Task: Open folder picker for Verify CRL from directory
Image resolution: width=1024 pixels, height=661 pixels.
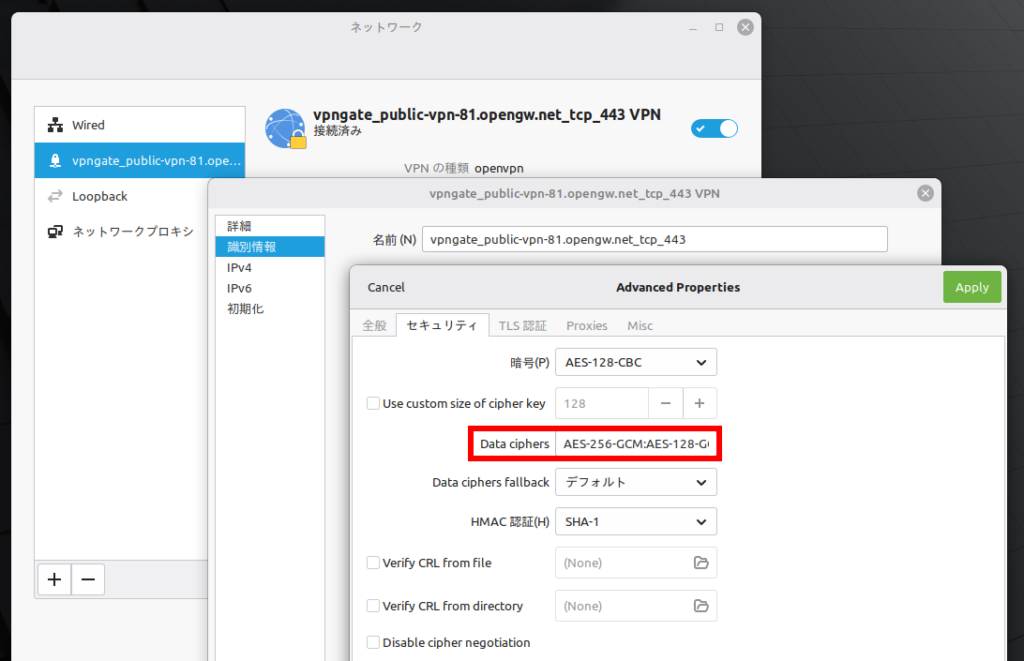Action: (700, 605)
